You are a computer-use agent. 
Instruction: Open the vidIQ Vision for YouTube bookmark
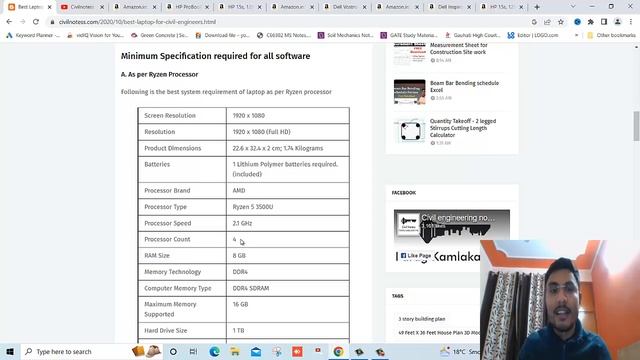click(x=96, y=36)
